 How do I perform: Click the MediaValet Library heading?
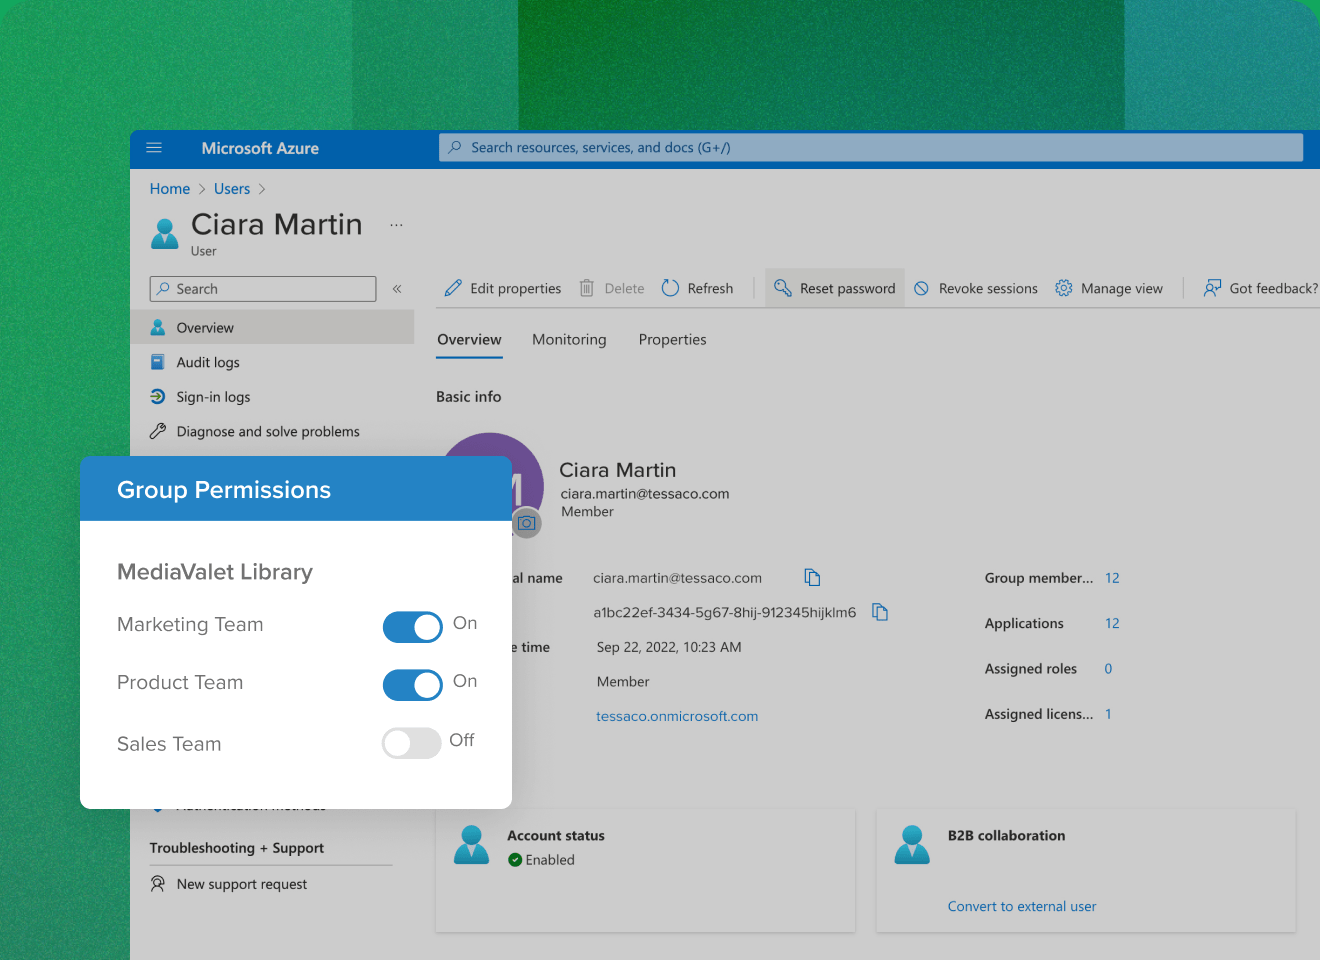tap(215, 572)
